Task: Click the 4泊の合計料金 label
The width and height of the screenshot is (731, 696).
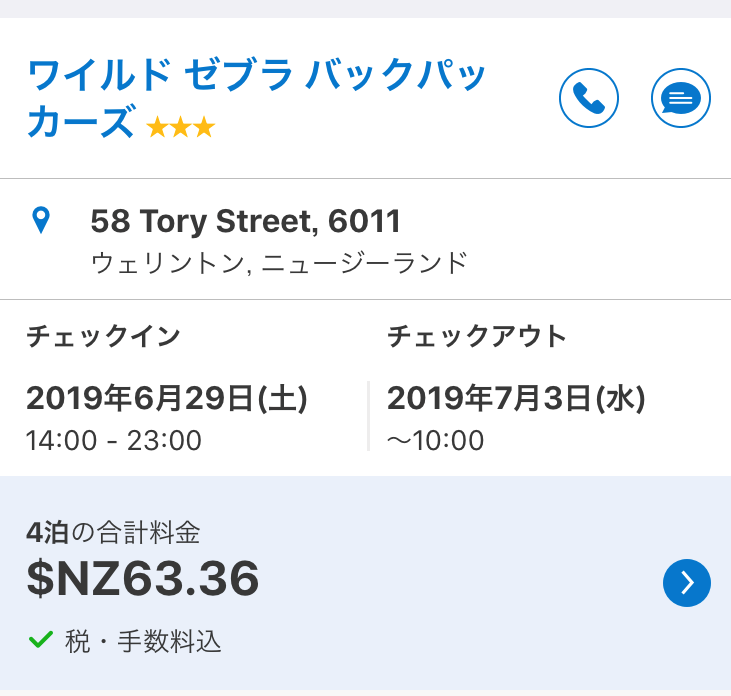Action: pos(120,530)
